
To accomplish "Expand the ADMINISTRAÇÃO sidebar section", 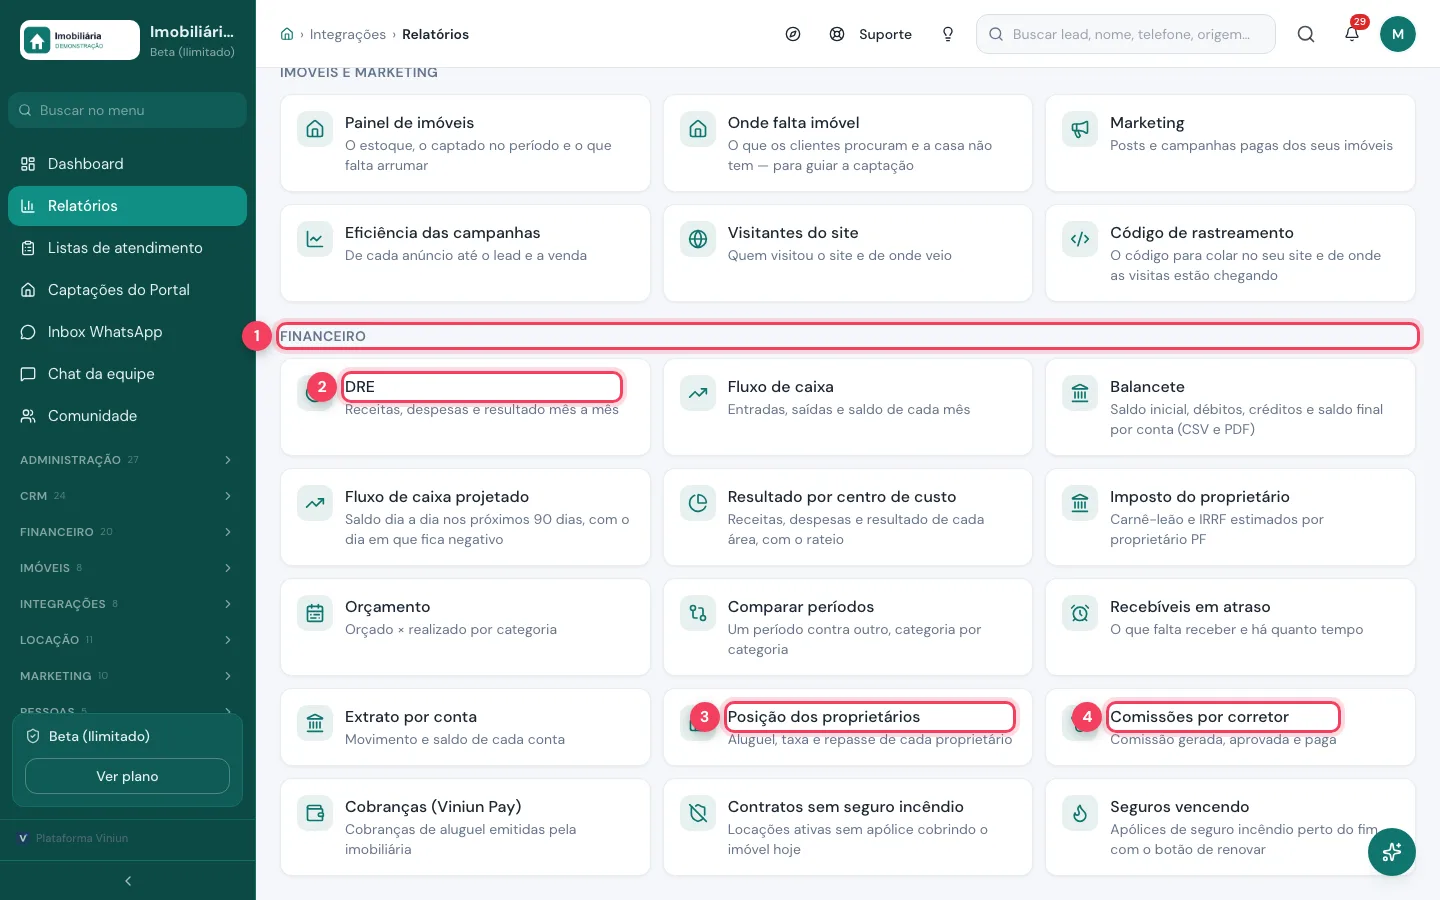I will click(x=128, y=460).
